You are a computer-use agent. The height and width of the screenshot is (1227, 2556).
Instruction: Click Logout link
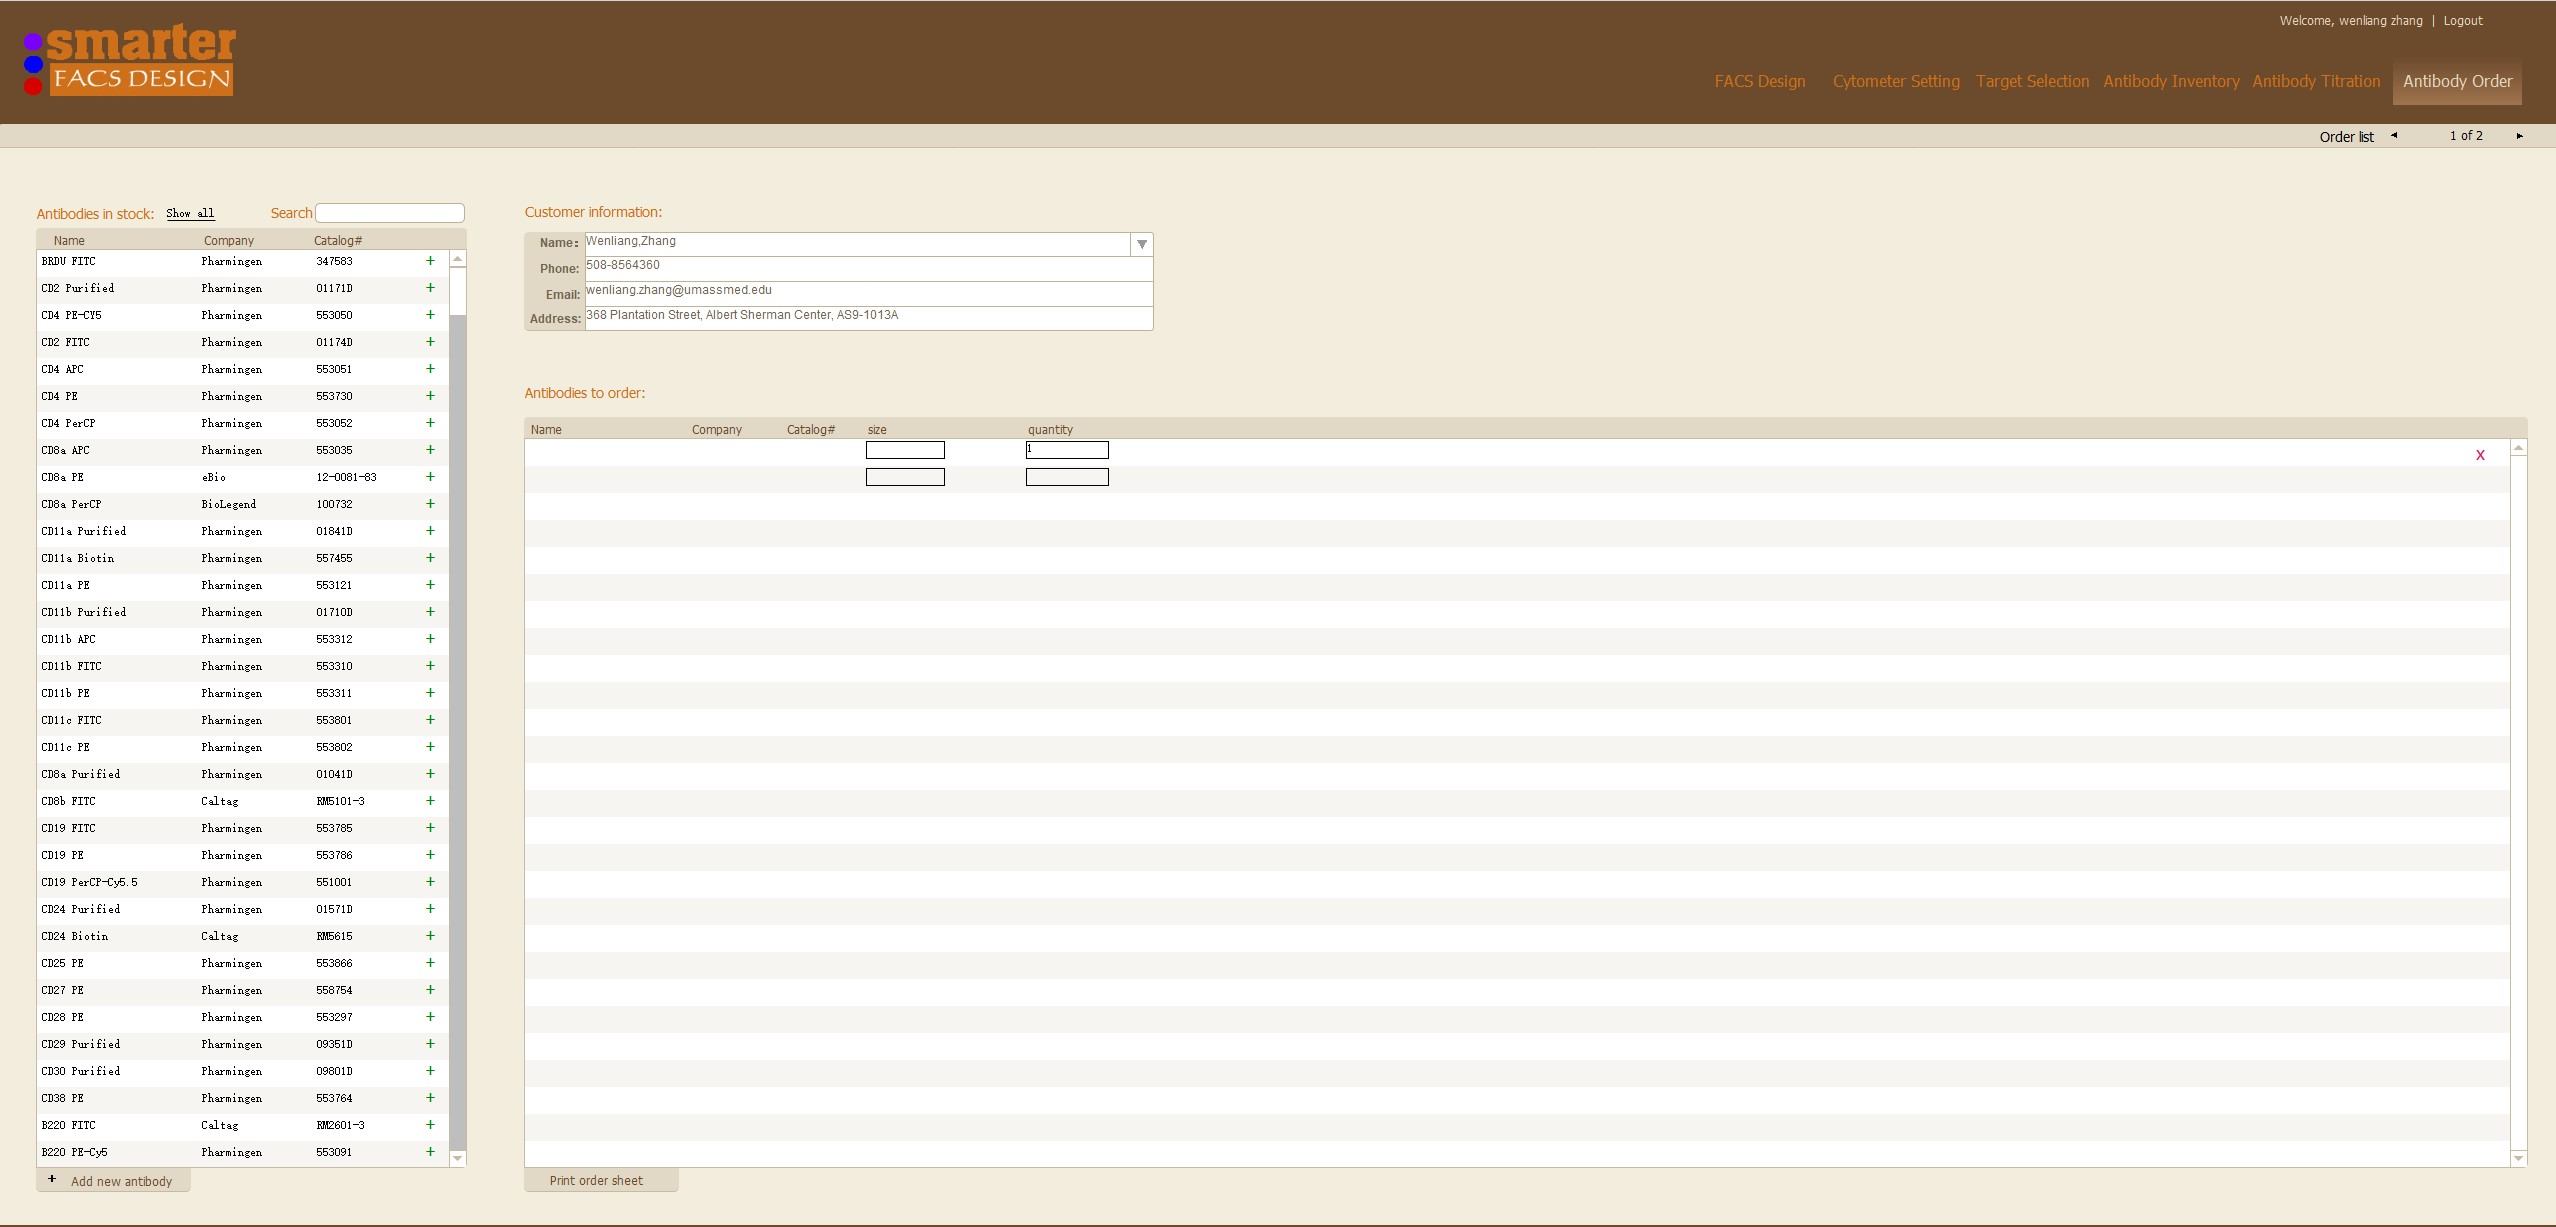click(x=2462, y=20)
